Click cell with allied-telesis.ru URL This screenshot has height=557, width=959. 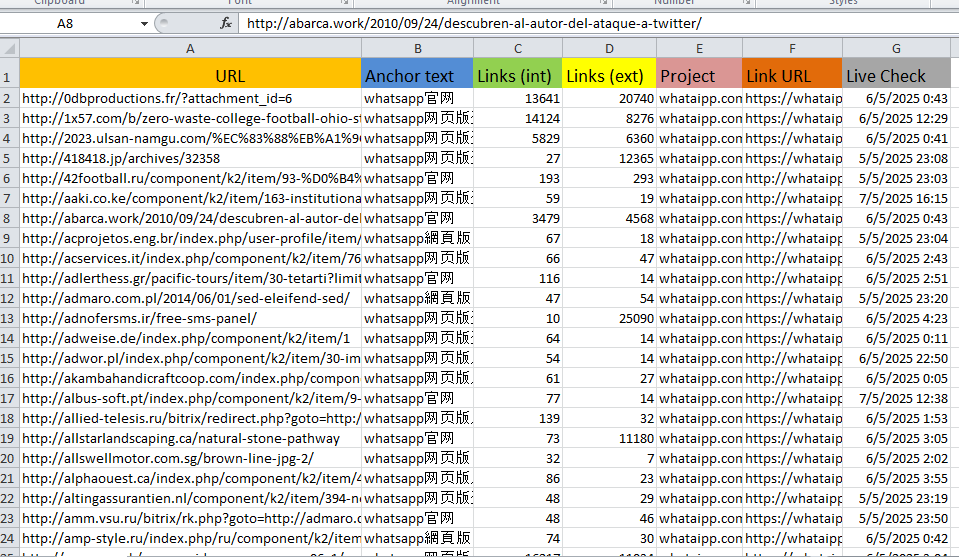click(x=190, y=418)
